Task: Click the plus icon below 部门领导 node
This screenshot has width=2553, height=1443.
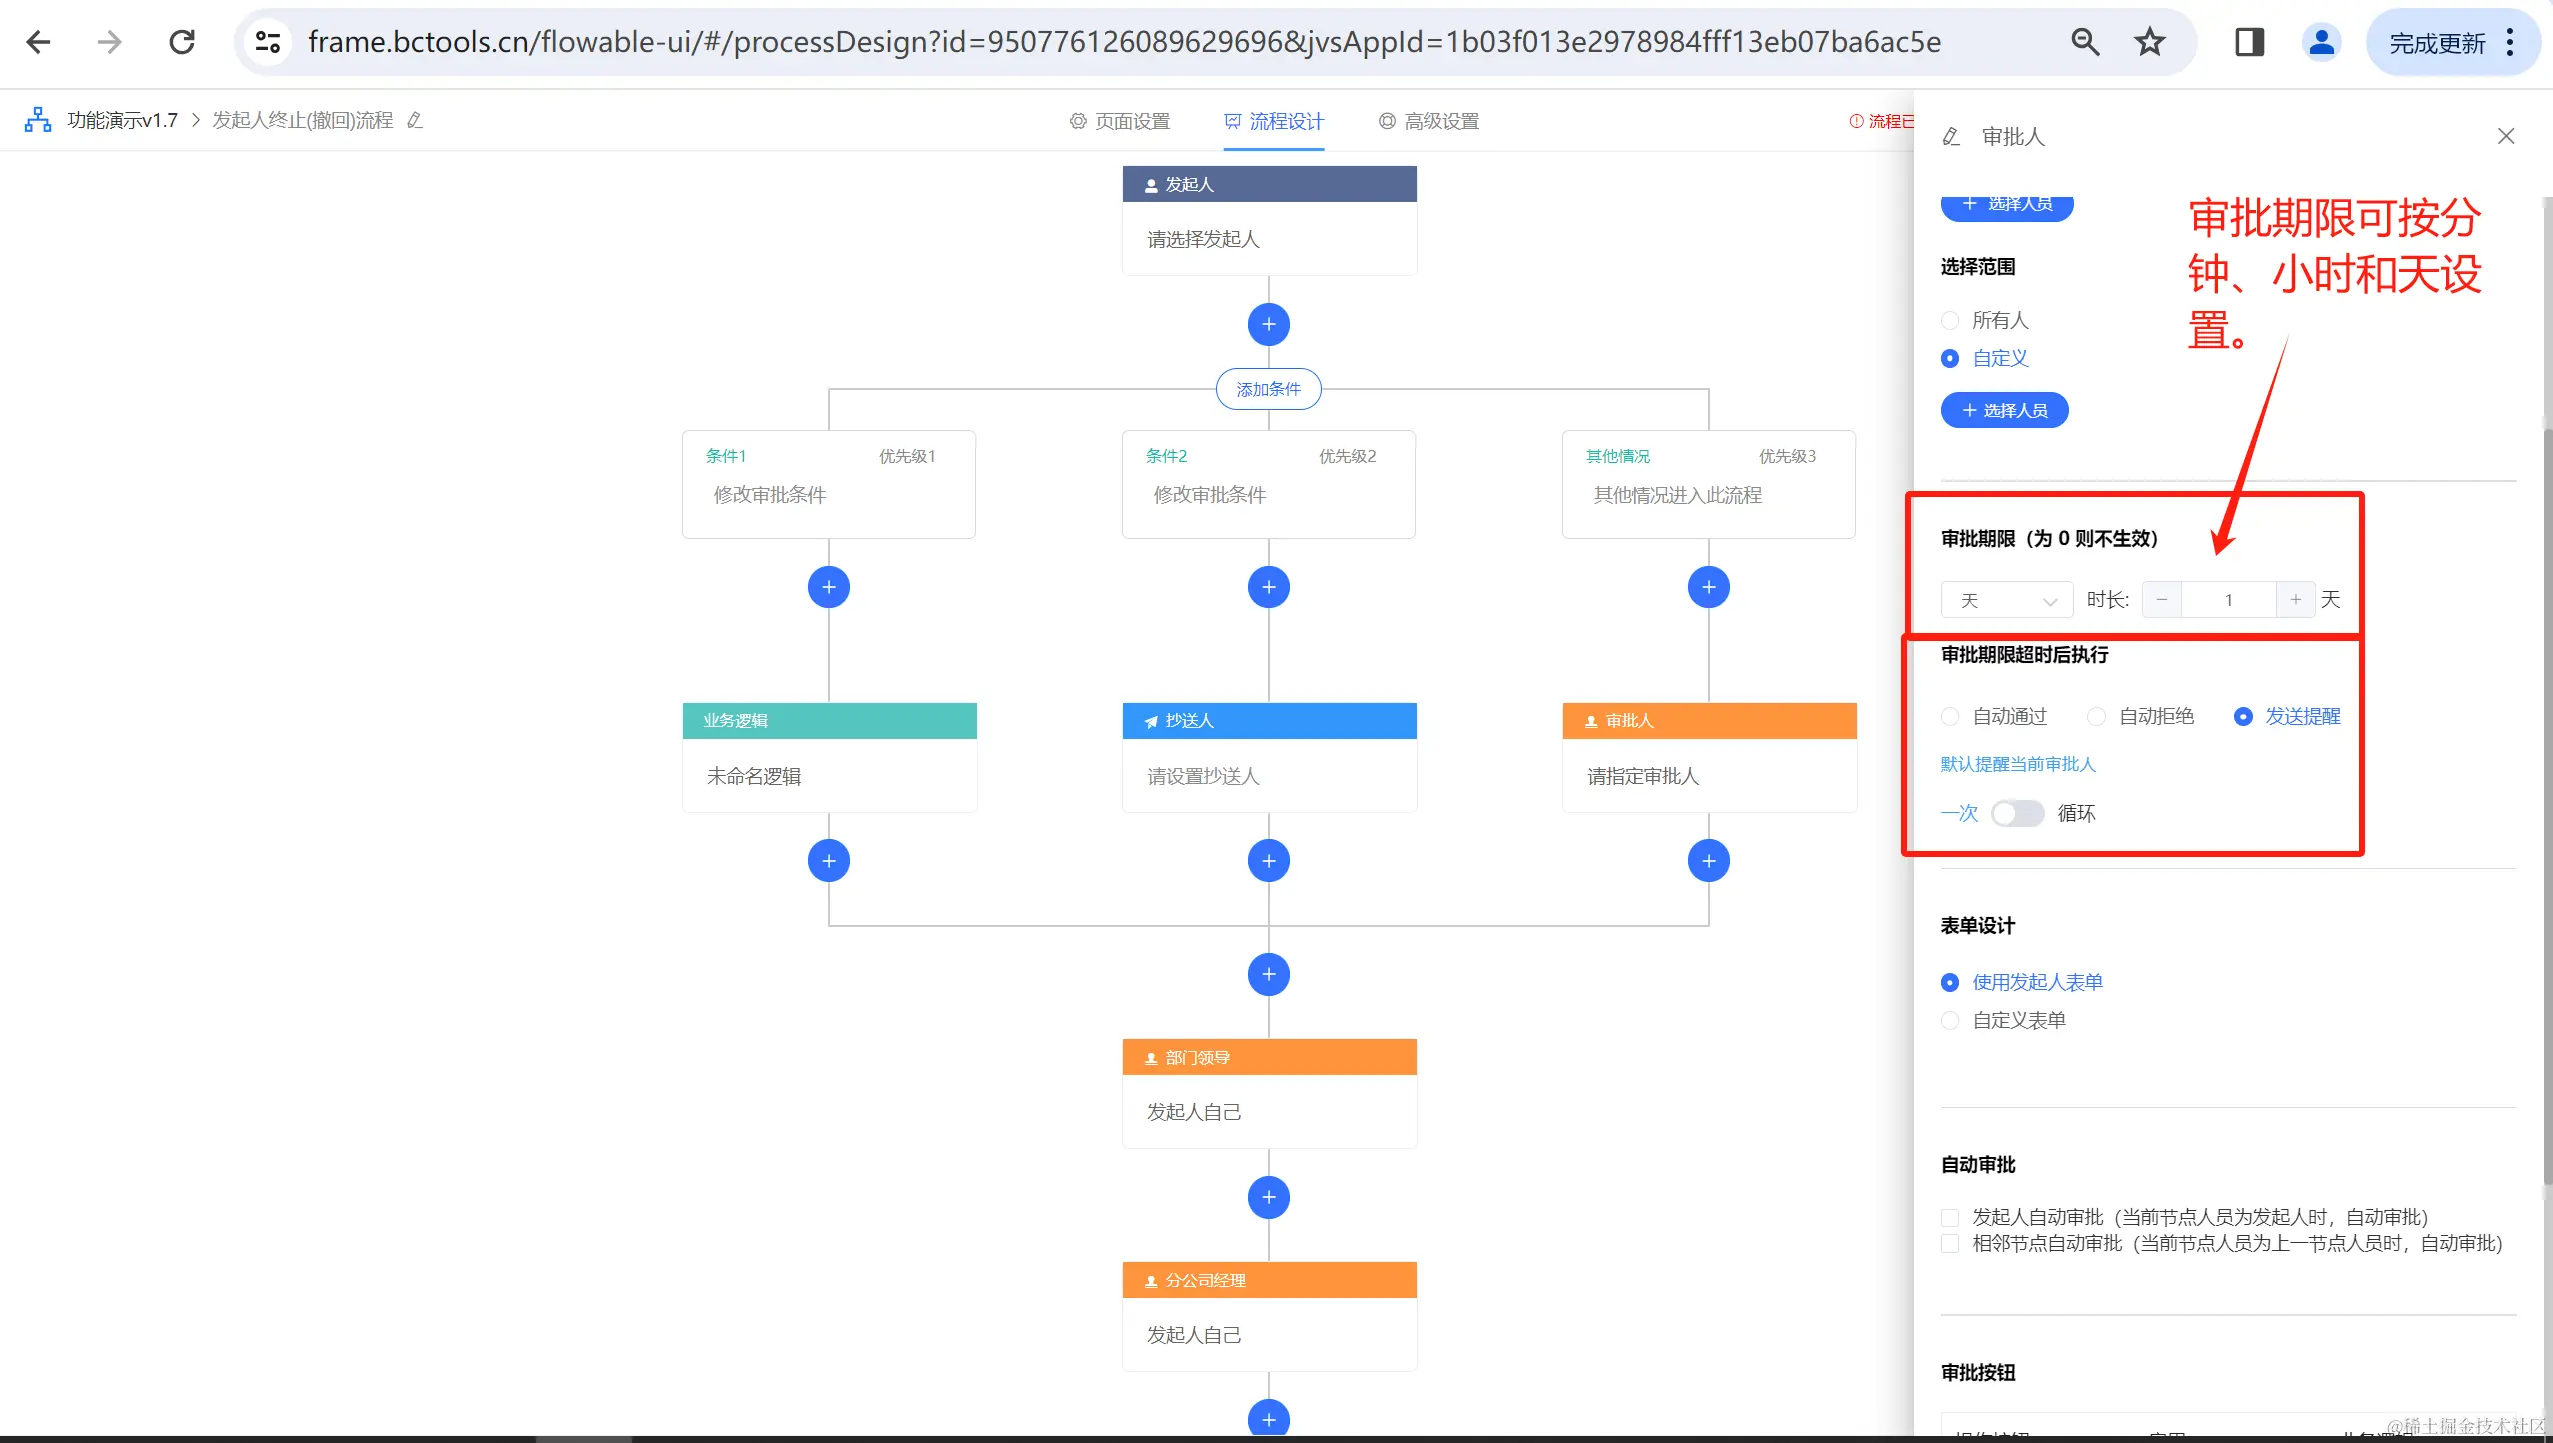Action: click(x=1268, y=1197)
